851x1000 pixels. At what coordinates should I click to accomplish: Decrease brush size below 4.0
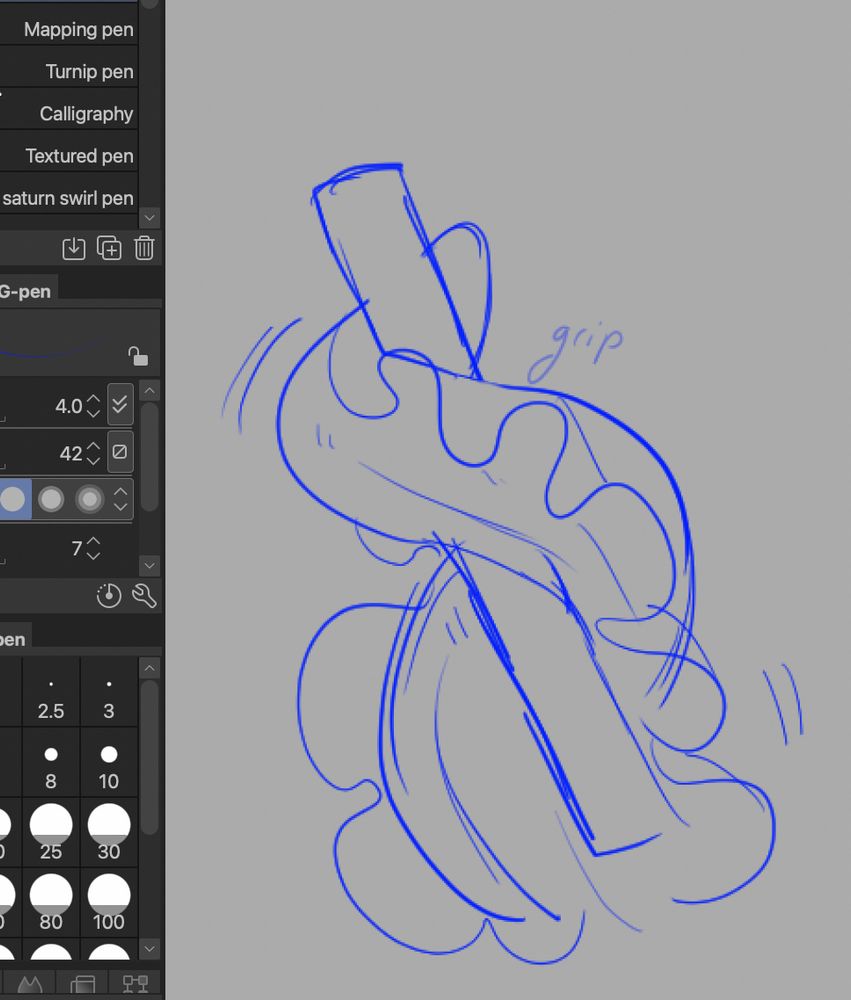point(93,413)
